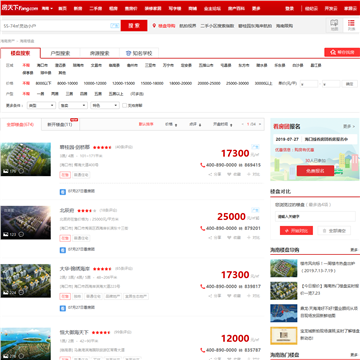Open first news thumbnail dated 2019.7.13-7.19
360x360 pixels.
[x=284, y=268]
